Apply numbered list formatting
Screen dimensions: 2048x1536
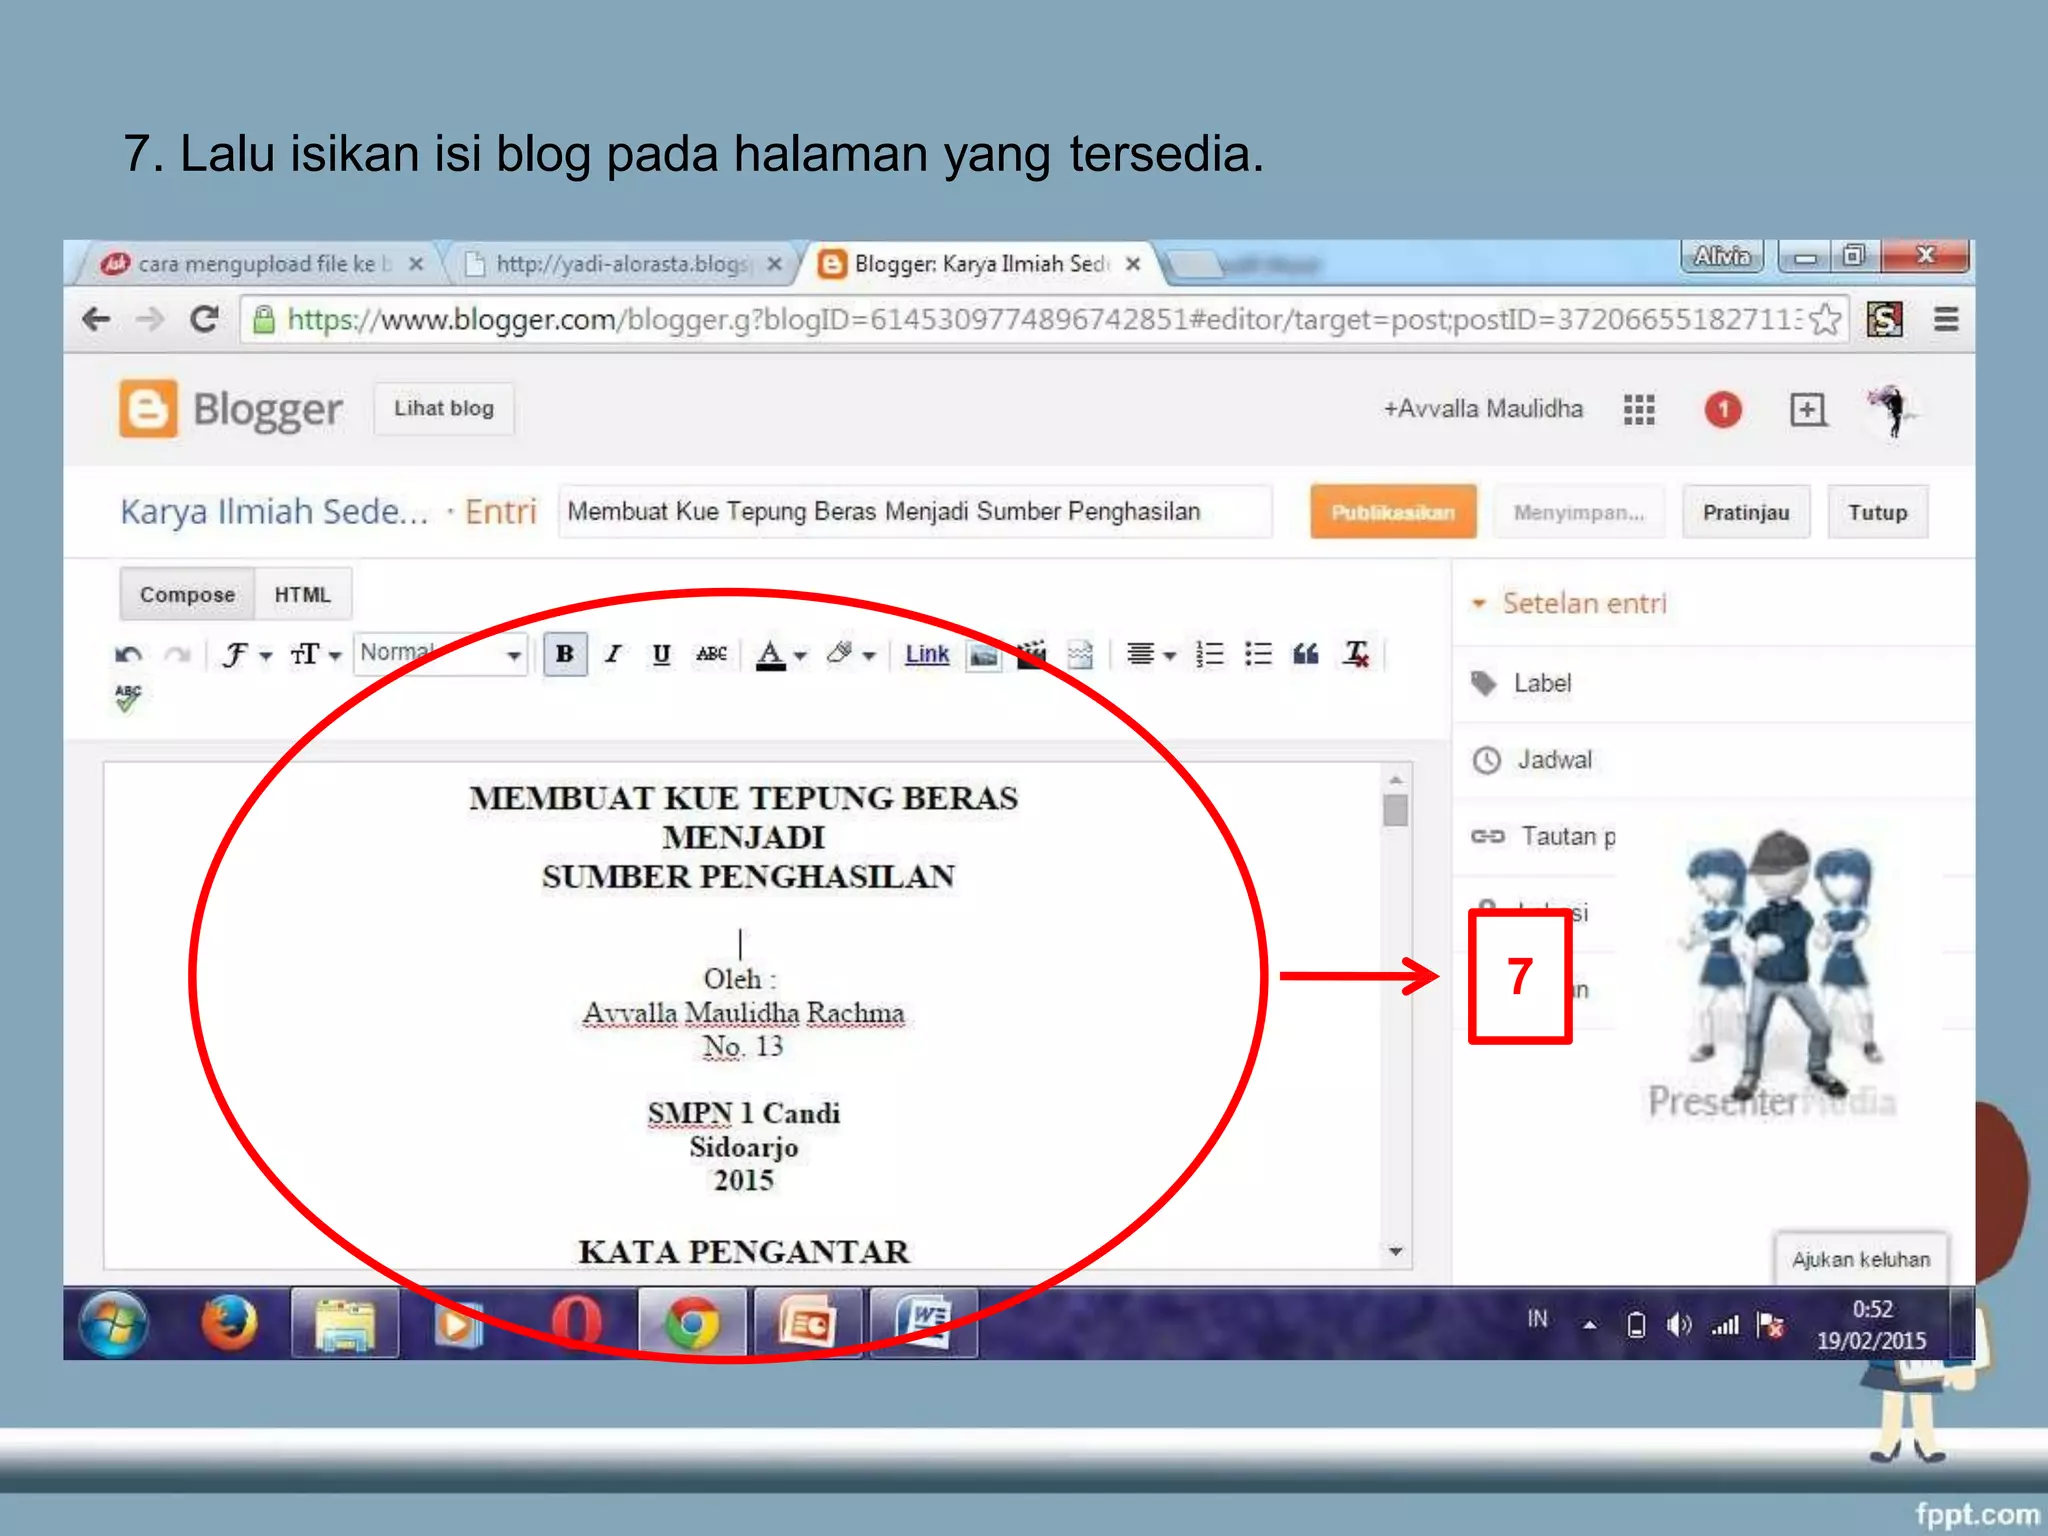point(1210,654)
